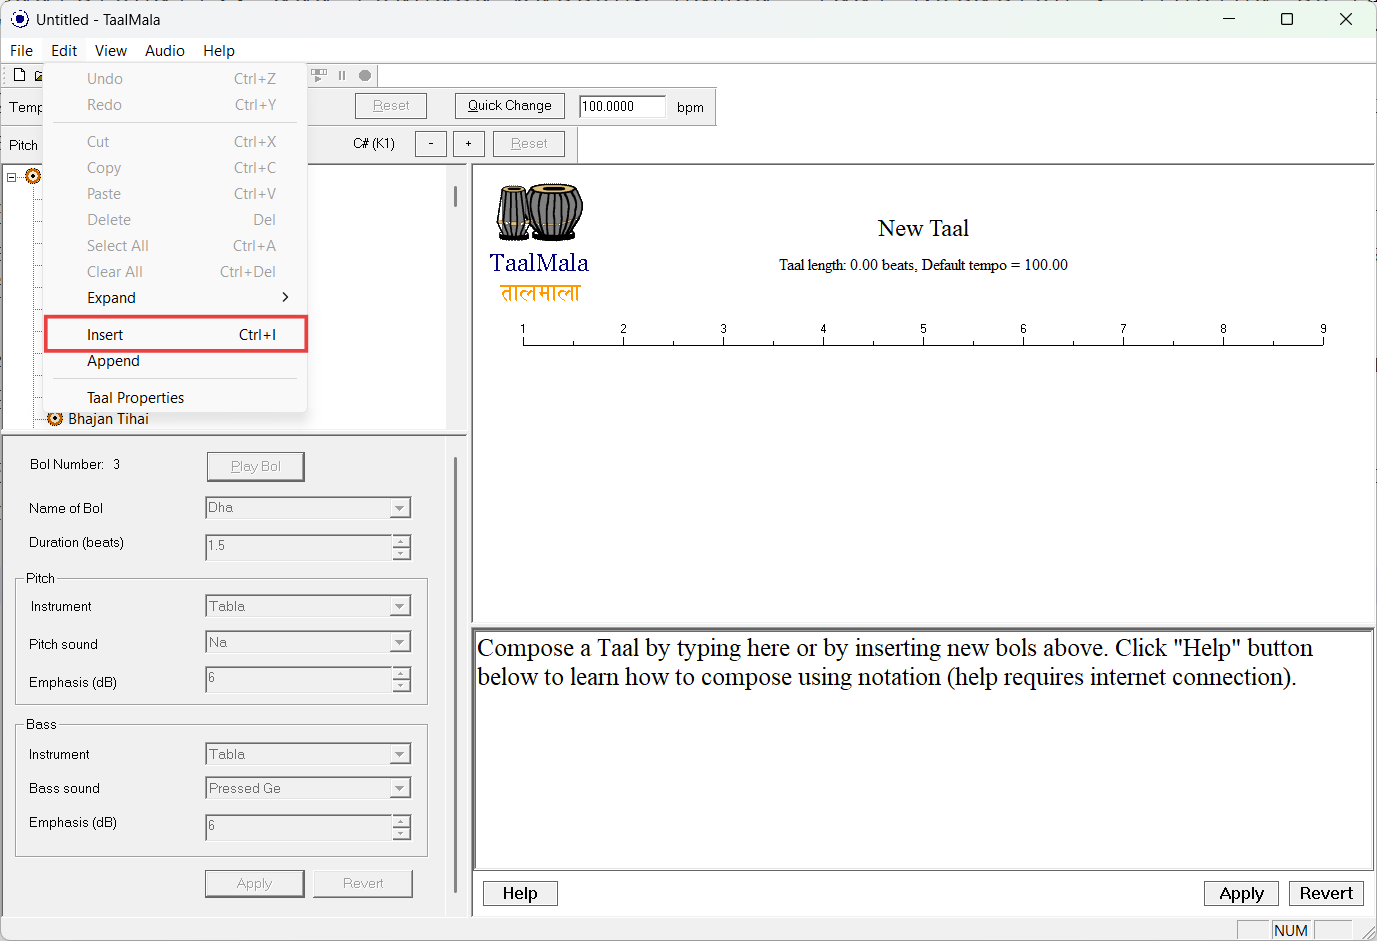The height and width of the screenshot is (941, 1377).
Task: Open the Bass Instrument dropdown
Action: (400, 754)
